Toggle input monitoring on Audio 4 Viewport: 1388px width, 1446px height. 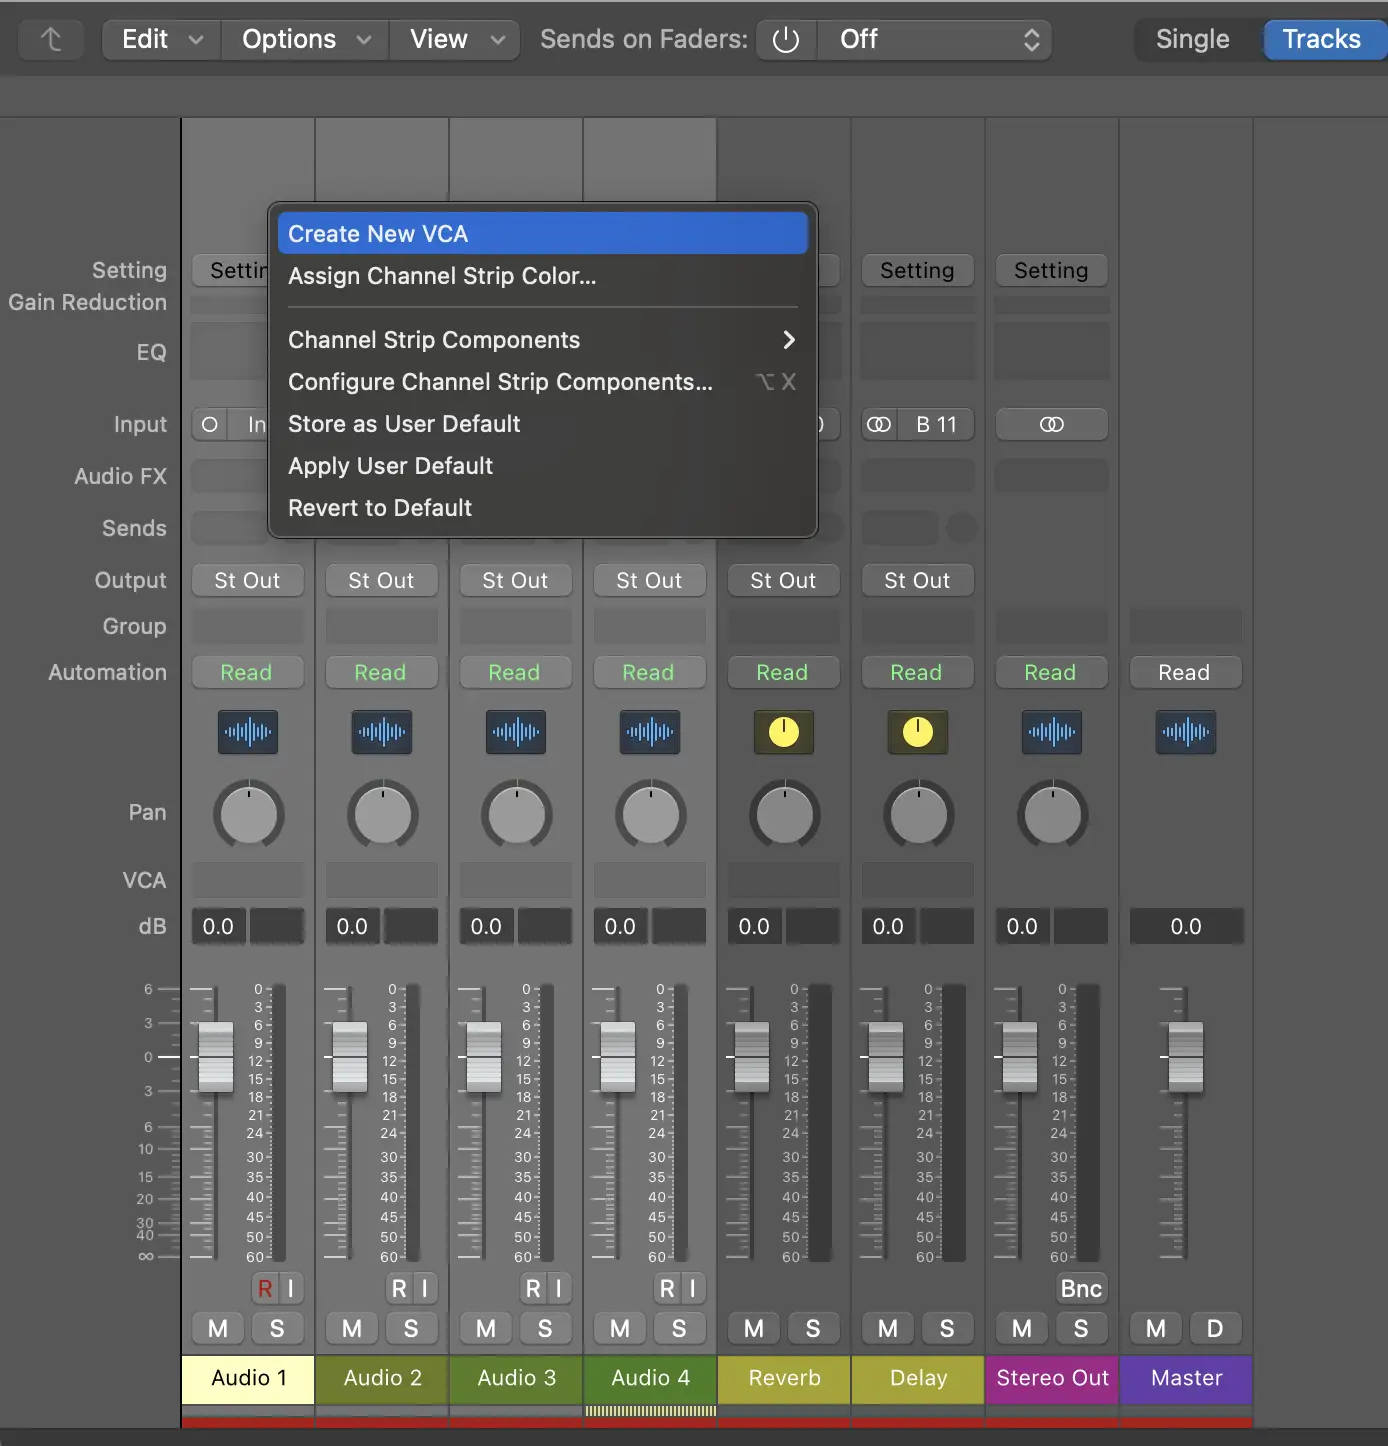(x=692, y=1288)
